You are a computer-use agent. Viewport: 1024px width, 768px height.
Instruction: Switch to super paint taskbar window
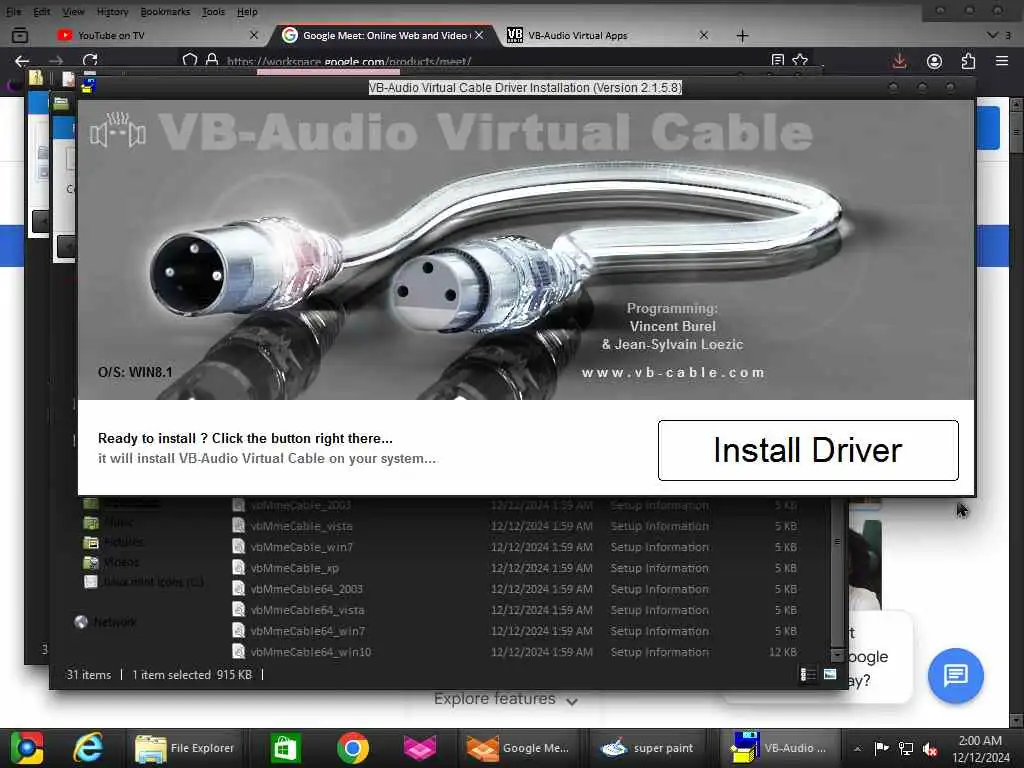click(648, 748)
